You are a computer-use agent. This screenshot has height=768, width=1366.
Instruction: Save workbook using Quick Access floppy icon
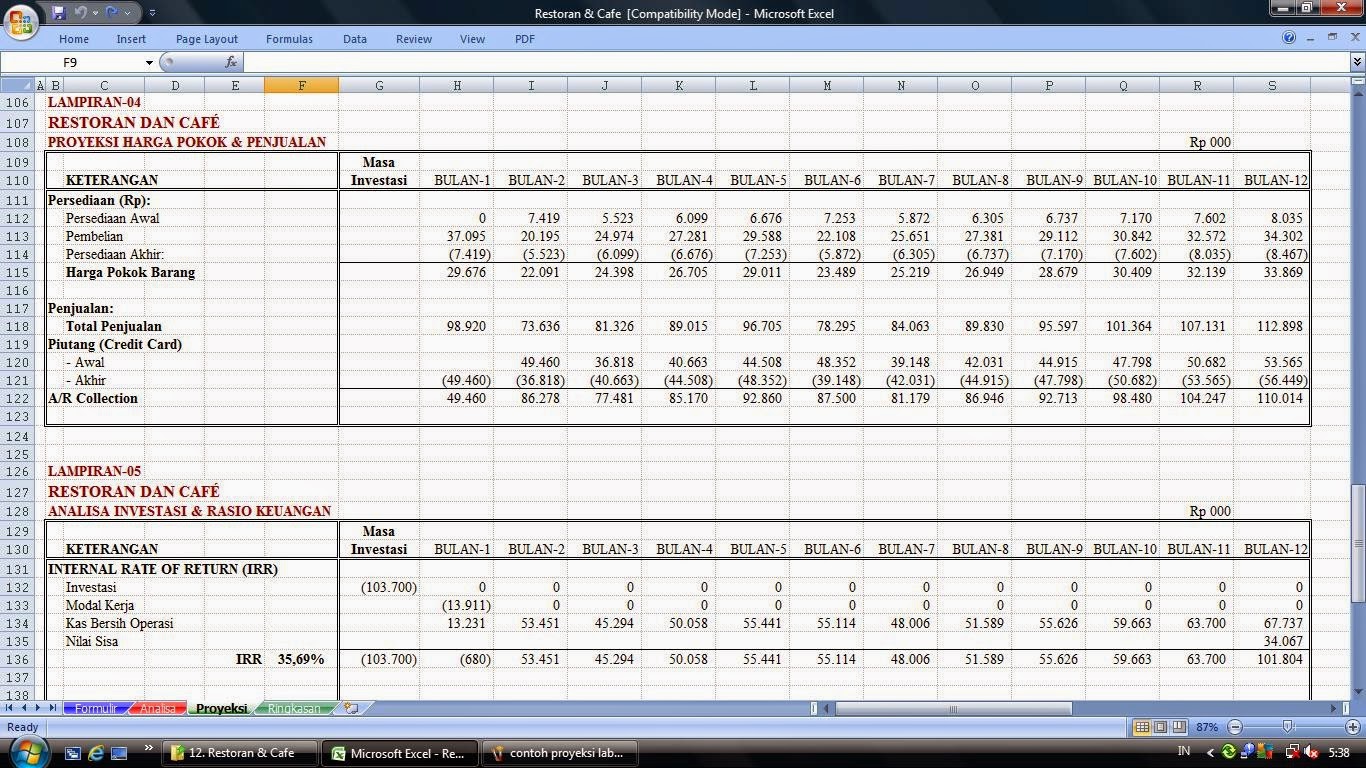[58, 13]
